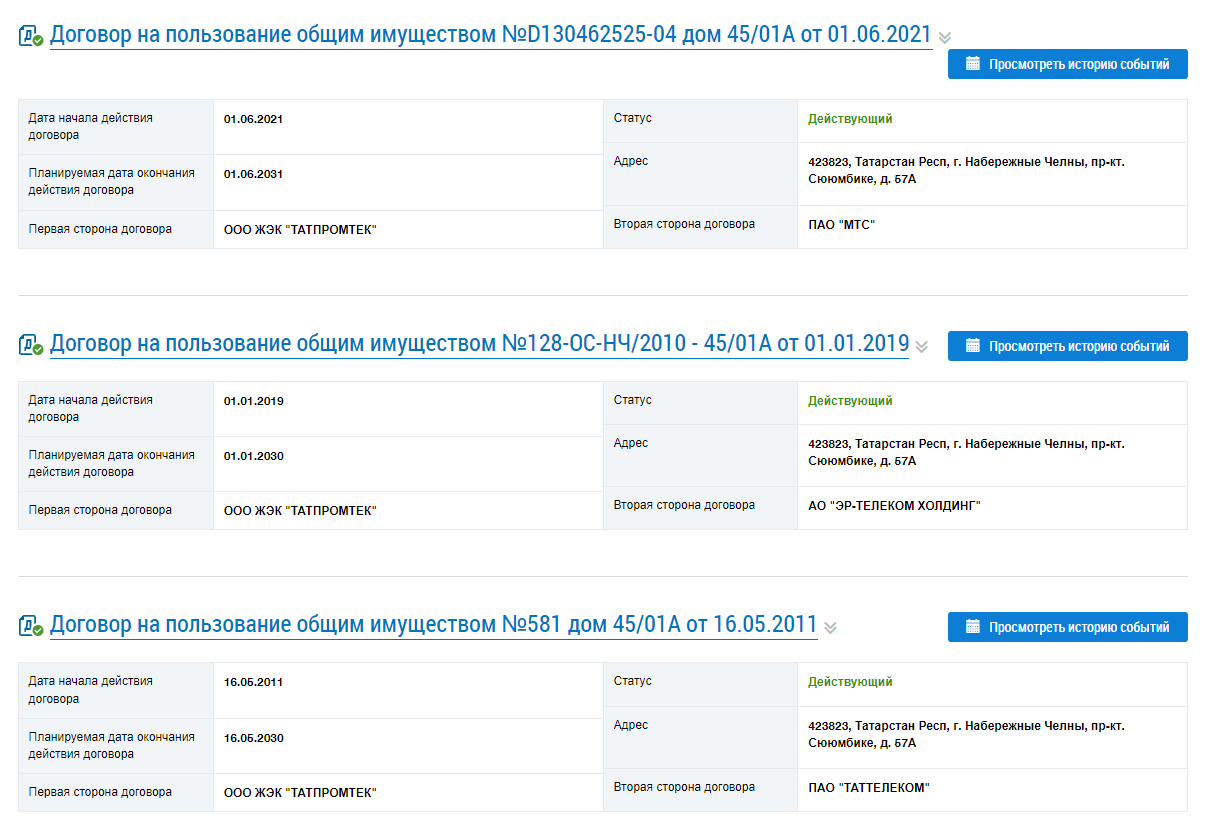Select planned end date 01.01.2030

pos(254,456)
